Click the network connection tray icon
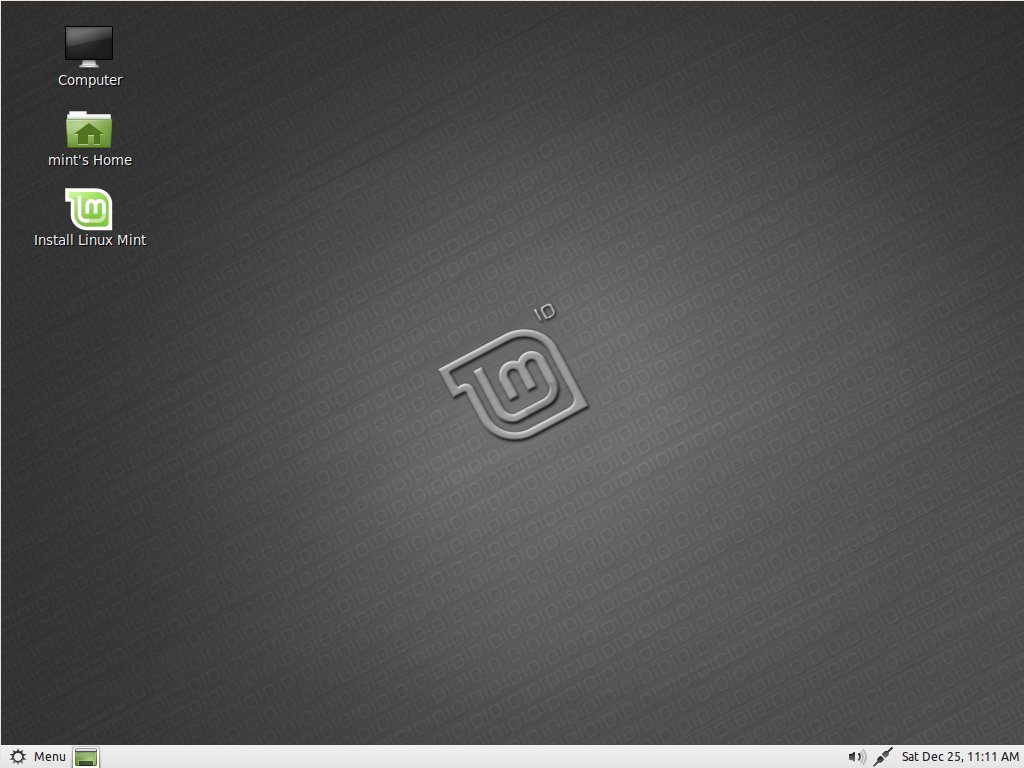This screenshot has width=1024, height=768. (x=882, y=757)
